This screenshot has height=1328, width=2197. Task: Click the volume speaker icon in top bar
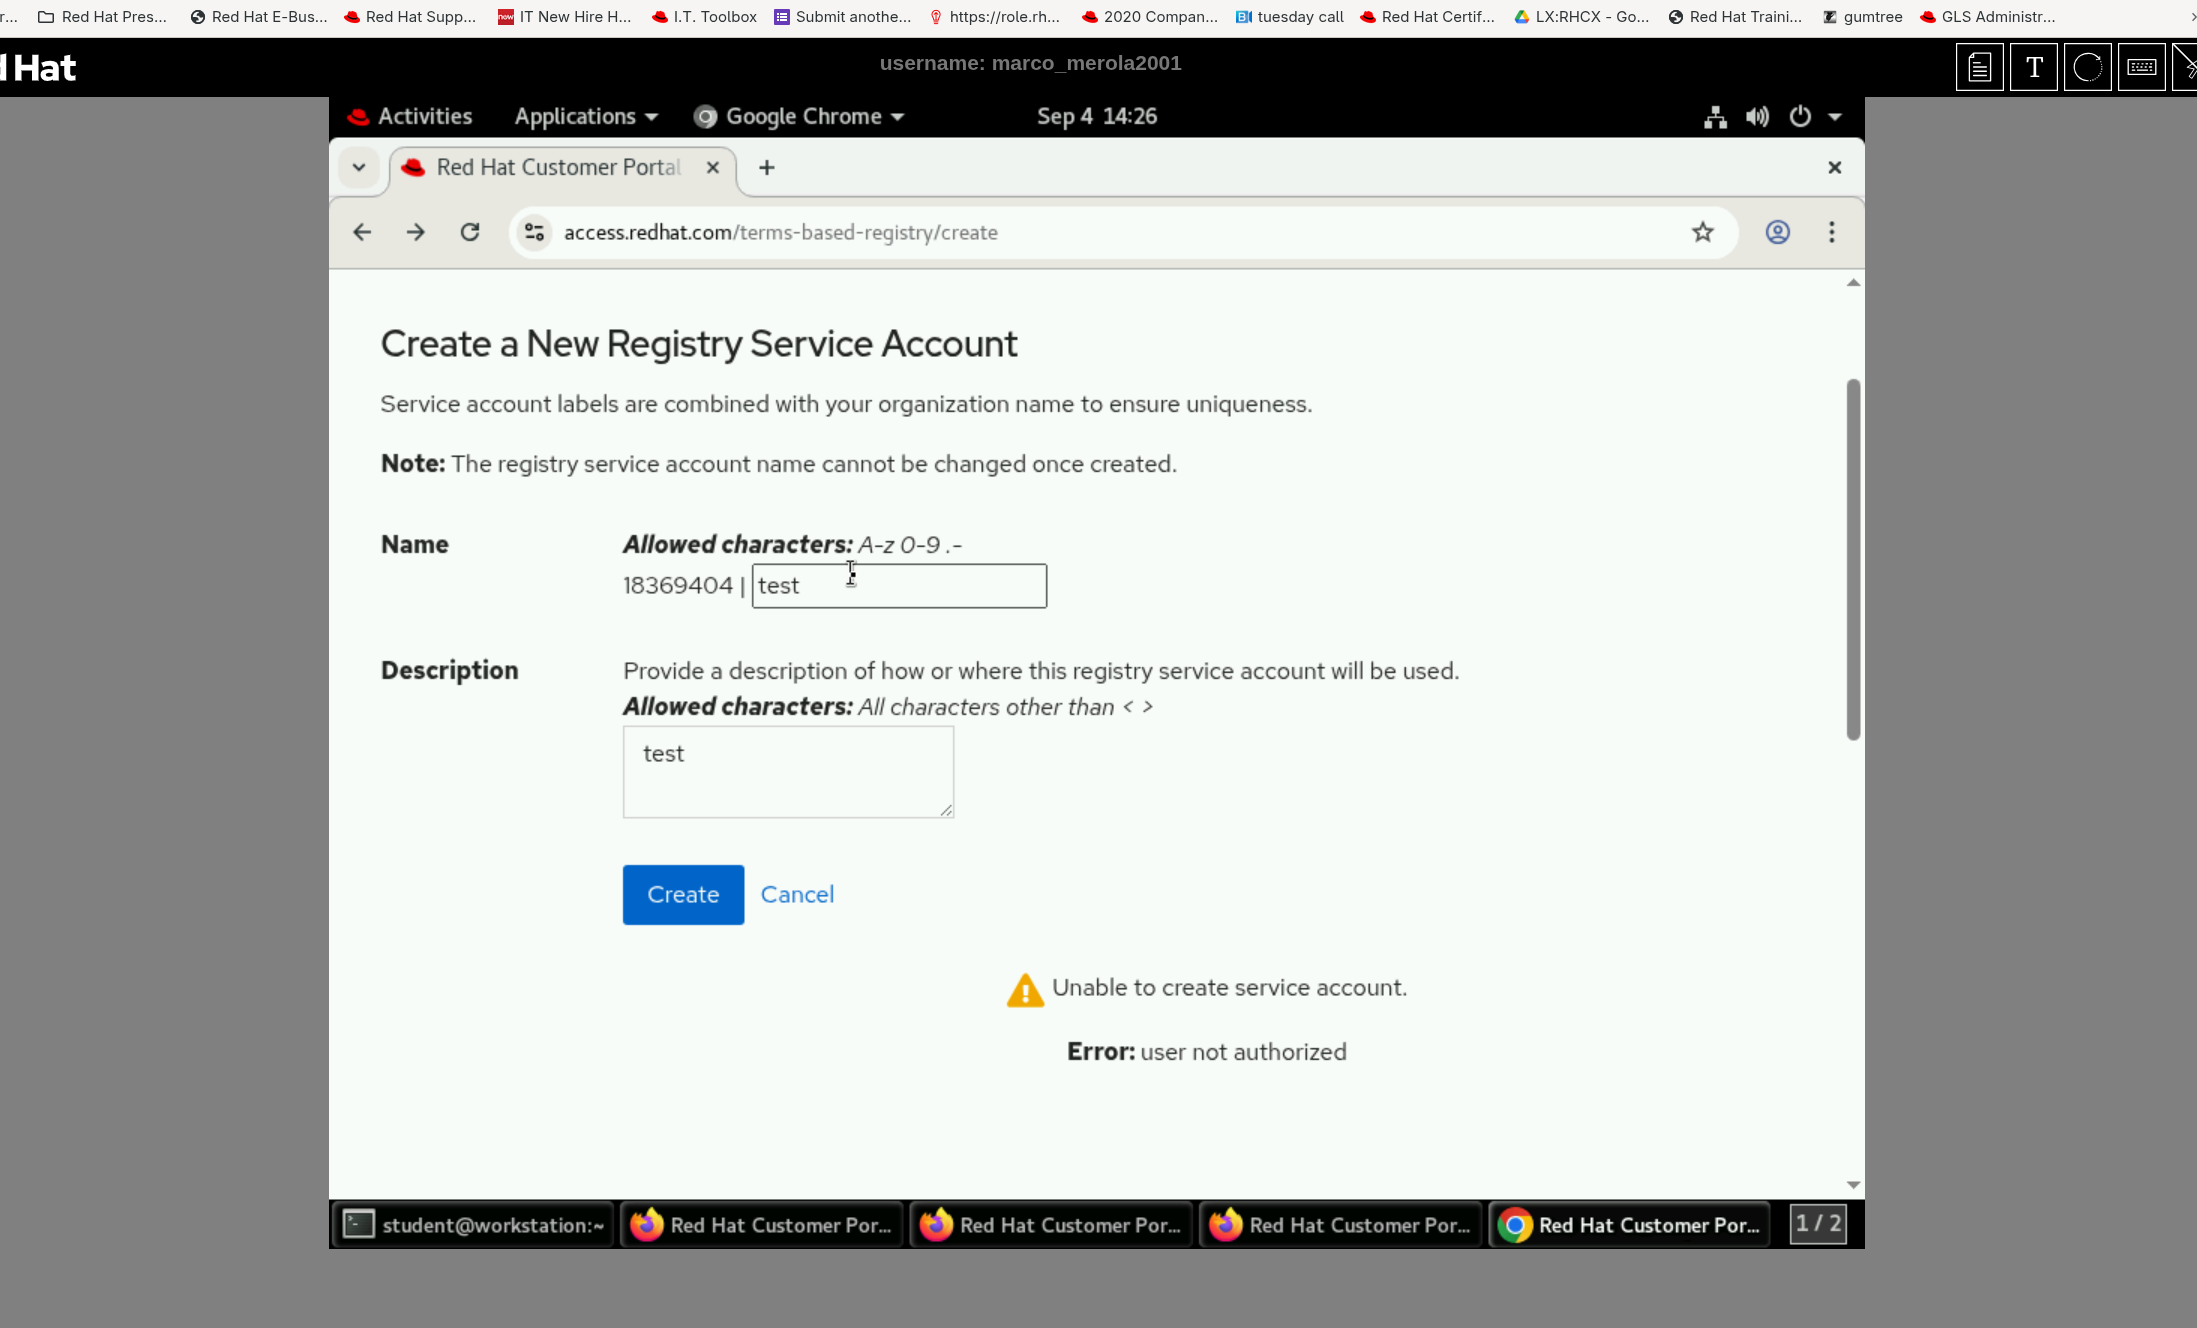point(1757,116)
